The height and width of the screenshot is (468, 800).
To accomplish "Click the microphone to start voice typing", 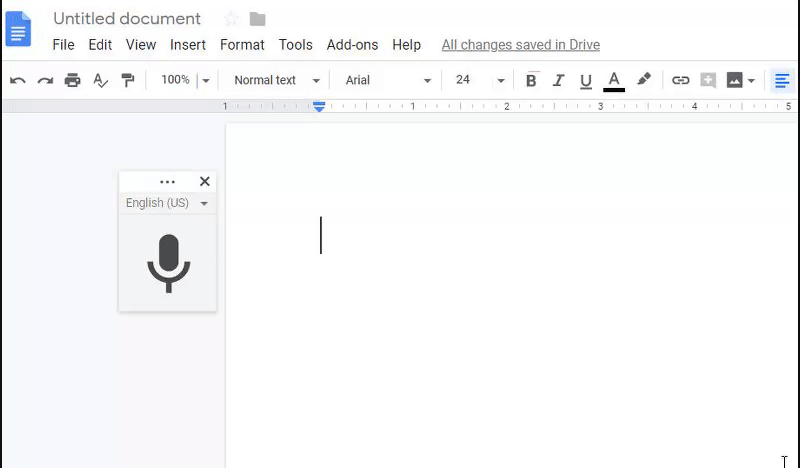I will pos(168,263).
